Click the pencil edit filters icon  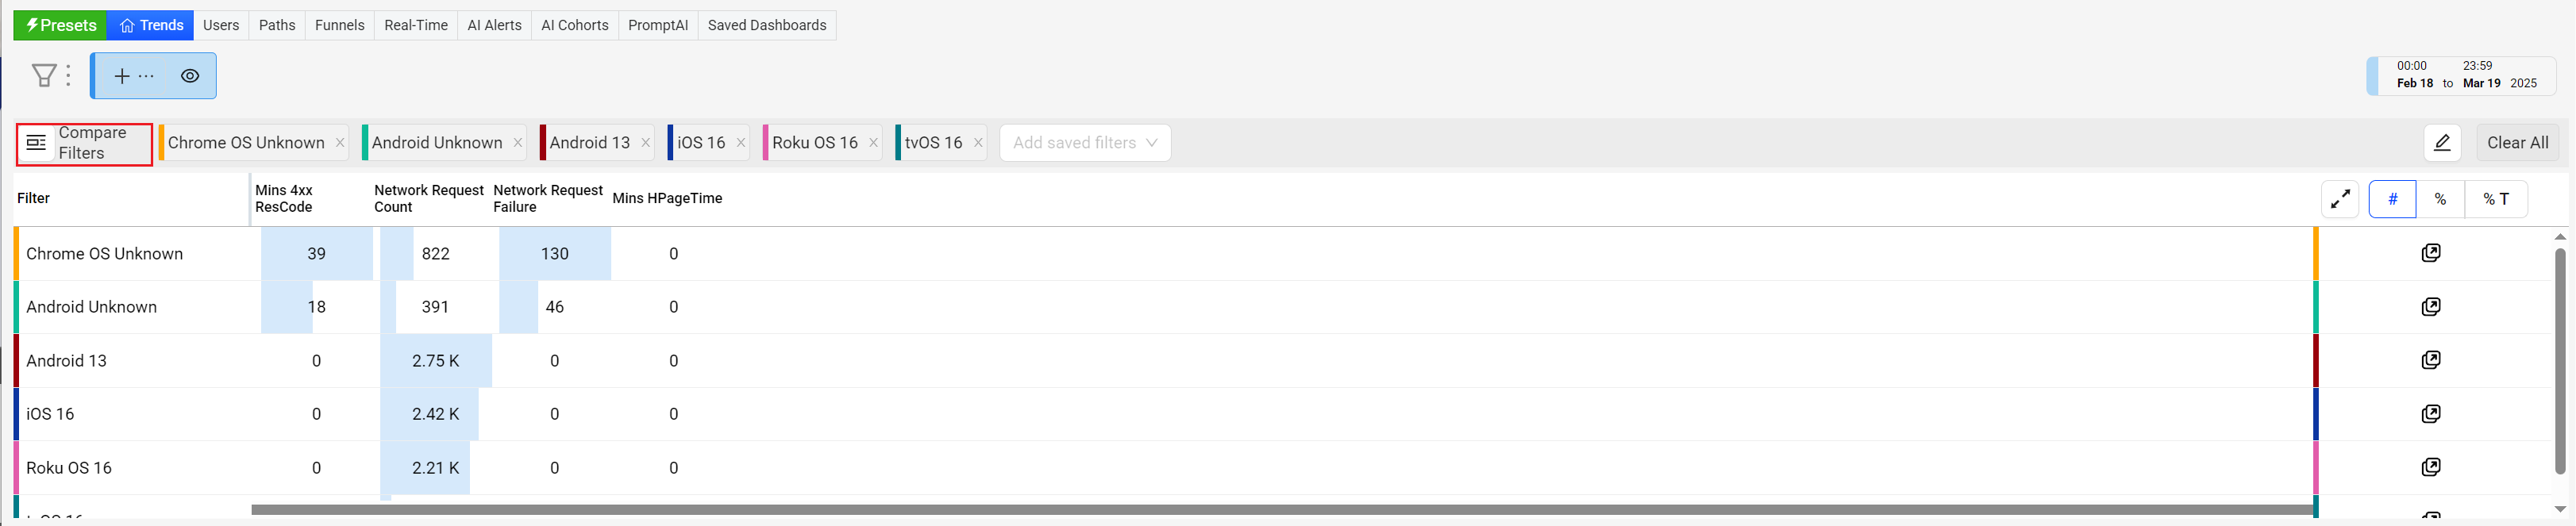2441,143
